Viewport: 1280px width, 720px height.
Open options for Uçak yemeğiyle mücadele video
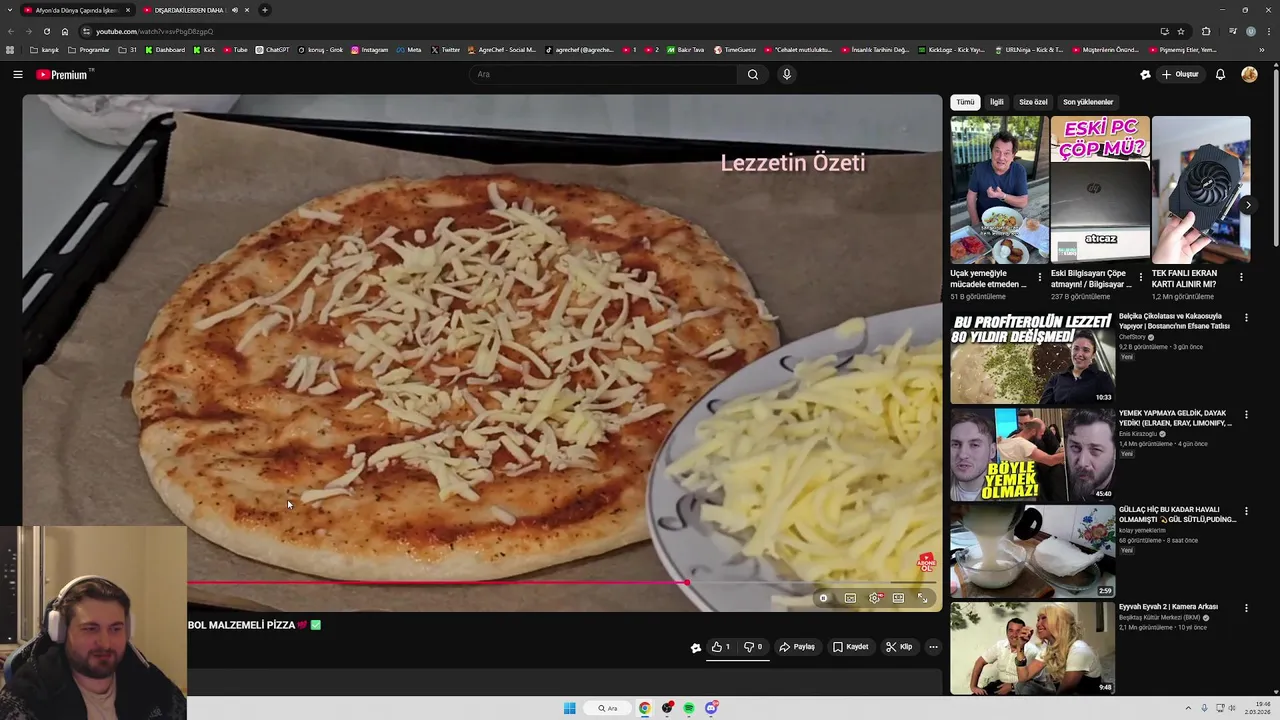tap(1040, 277)
